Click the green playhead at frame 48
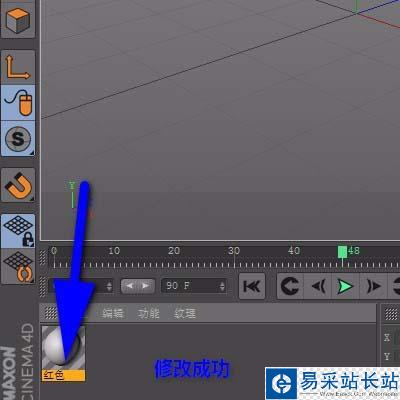The width and height of the screenshot is (400, 400). (342, 252)
